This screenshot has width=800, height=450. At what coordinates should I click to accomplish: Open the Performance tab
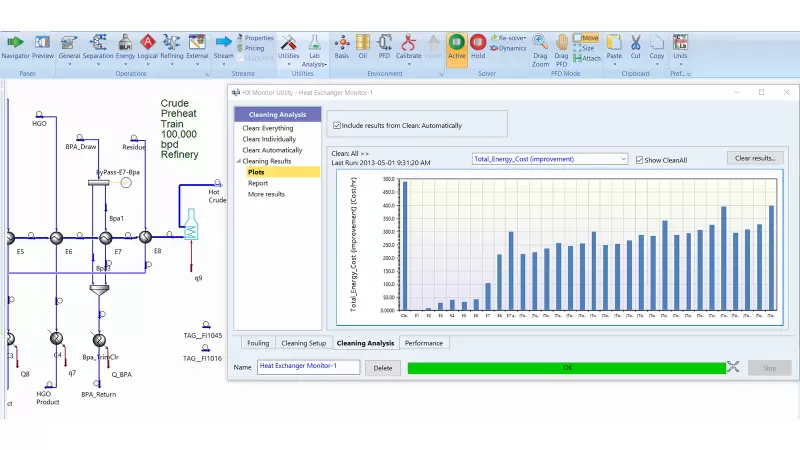coord(424,343)
